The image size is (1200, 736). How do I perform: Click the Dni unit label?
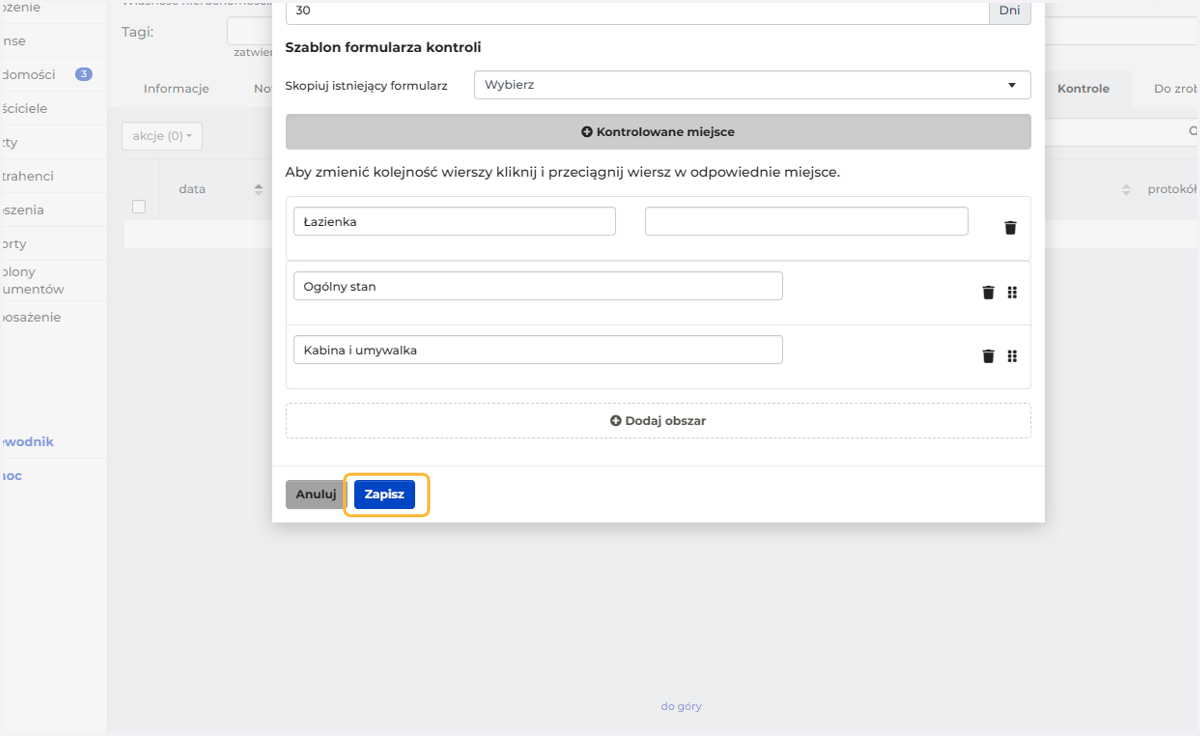coord(1010,11)
